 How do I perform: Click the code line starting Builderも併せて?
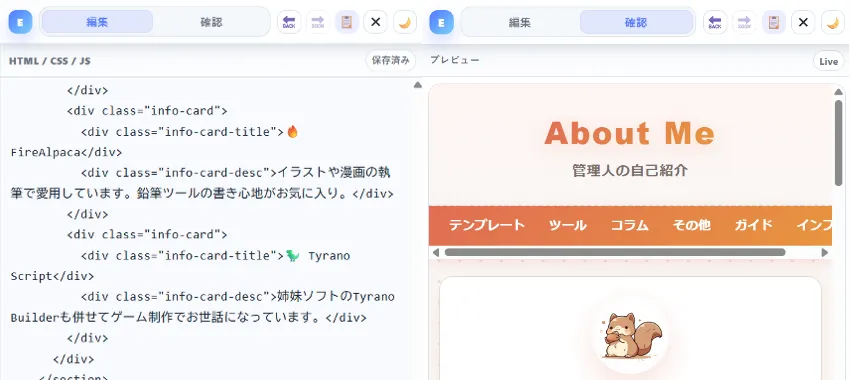[189, 317]
